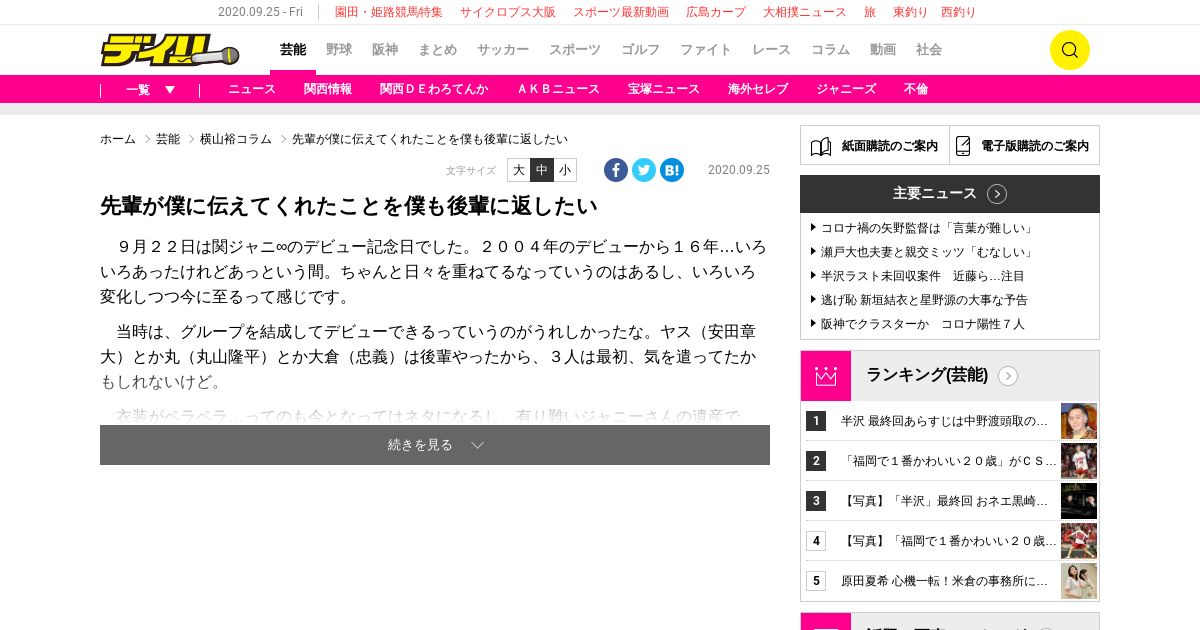
Task: Open ranking 1: 半沢 最終回あらすじ
Action: pos(944,421)
